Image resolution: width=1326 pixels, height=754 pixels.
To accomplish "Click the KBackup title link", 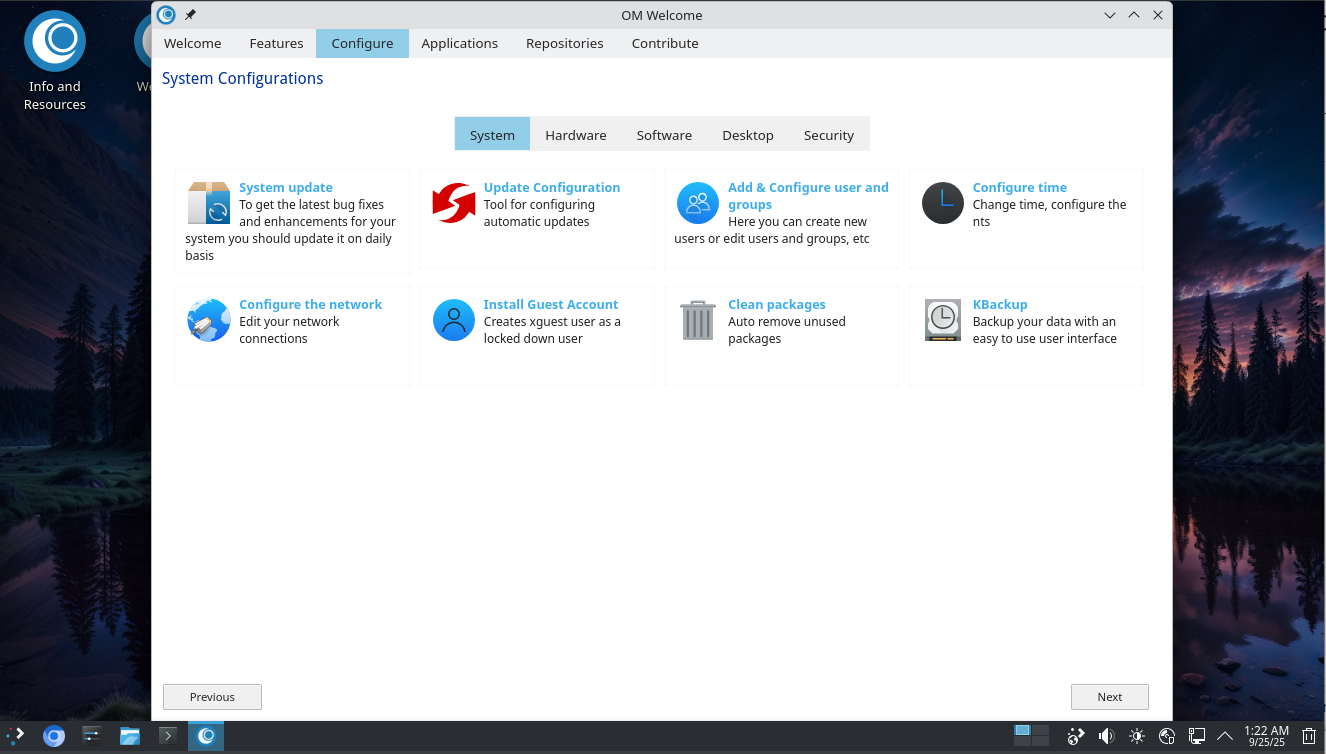I will point(999,304).
